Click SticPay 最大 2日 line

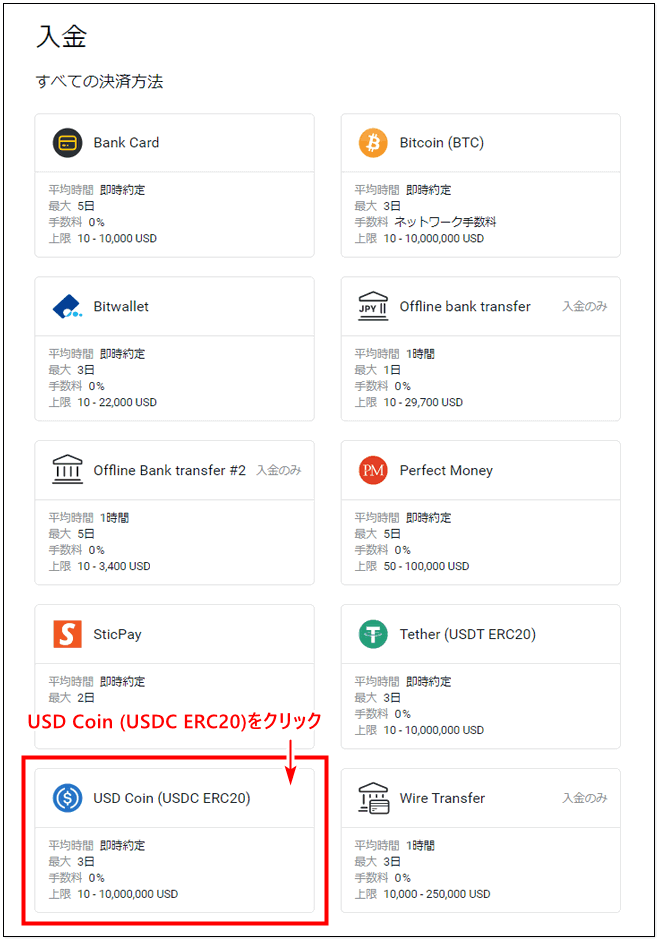(72, 697)
